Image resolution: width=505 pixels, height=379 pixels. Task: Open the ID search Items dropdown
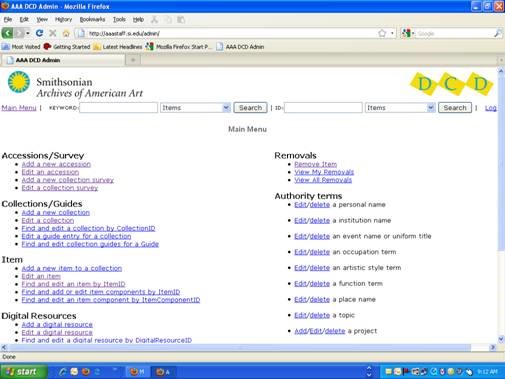click(400, 108)
